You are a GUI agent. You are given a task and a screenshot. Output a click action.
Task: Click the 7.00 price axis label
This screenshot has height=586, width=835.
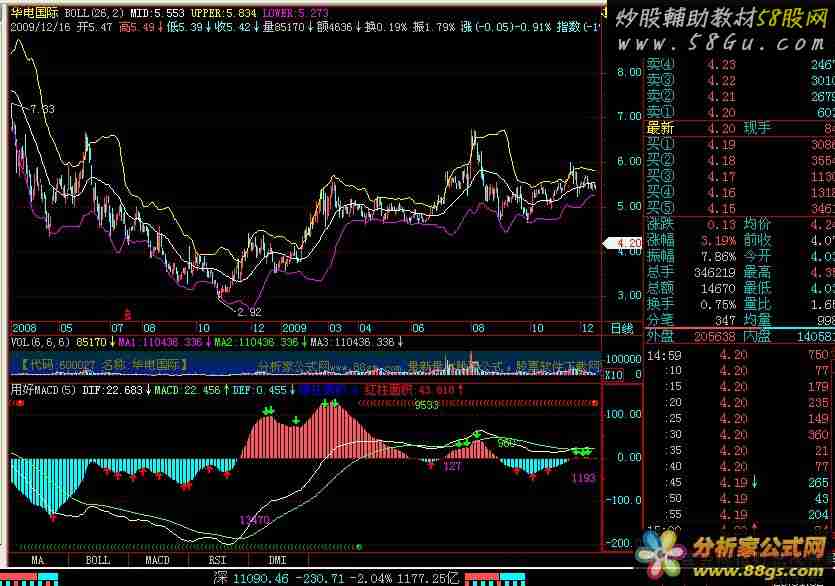tap(629, 117)
